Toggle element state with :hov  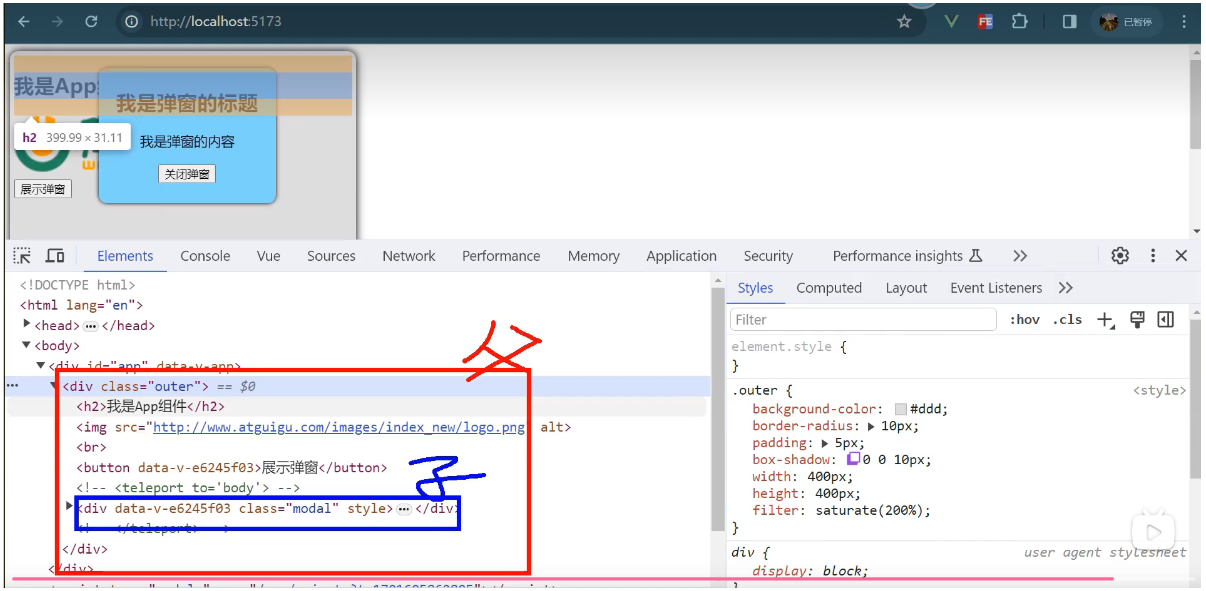click(x=1024, y=320)
